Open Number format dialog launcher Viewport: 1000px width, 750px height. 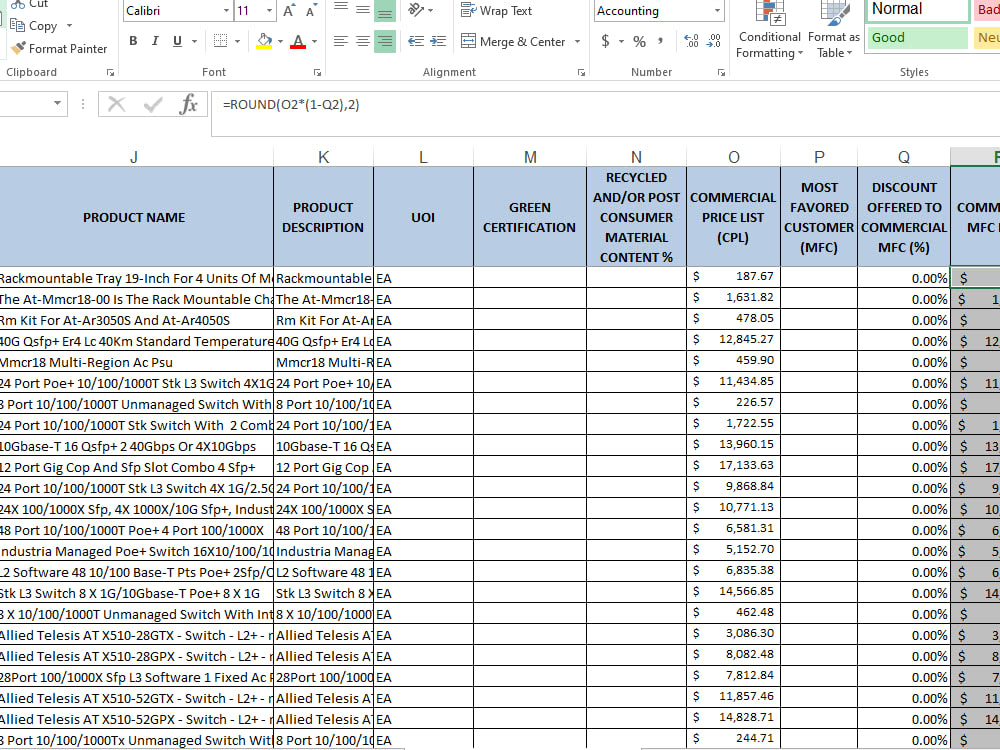tap(721, 73)
